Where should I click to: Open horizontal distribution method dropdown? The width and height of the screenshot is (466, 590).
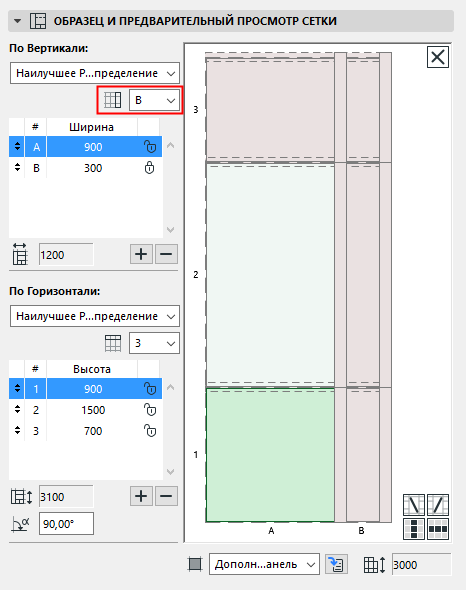pos(95,316)
